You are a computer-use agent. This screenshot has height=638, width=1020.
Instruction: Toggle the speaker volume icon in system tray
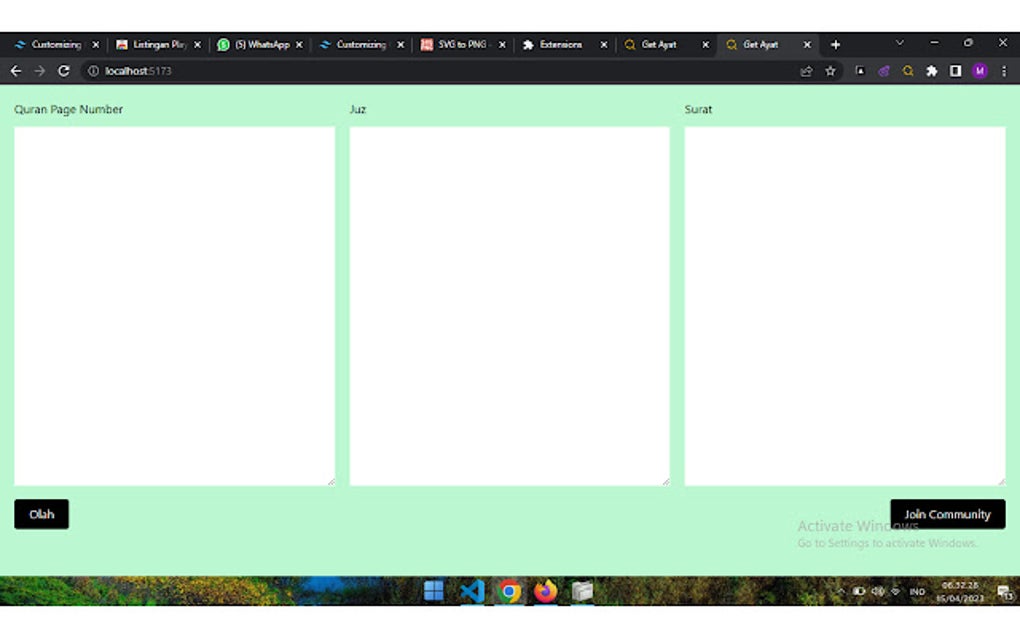[878, 591]
